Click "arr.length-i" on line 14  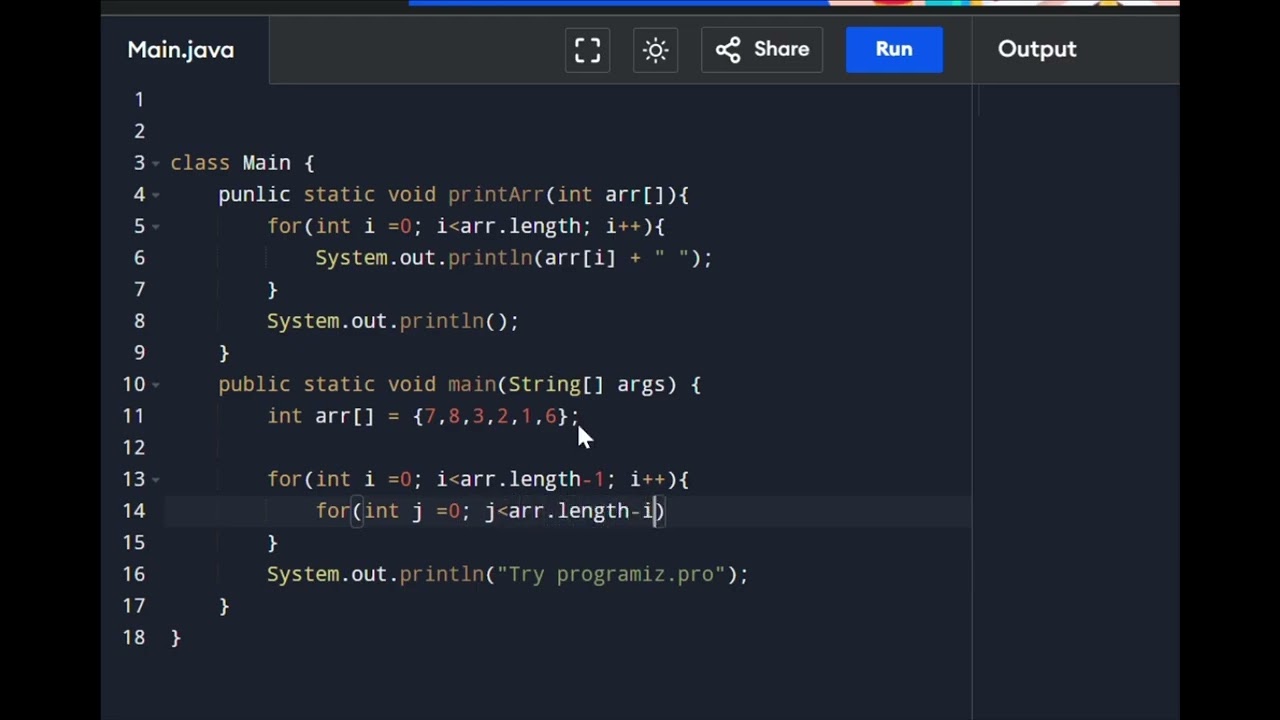tap(581, 511)
